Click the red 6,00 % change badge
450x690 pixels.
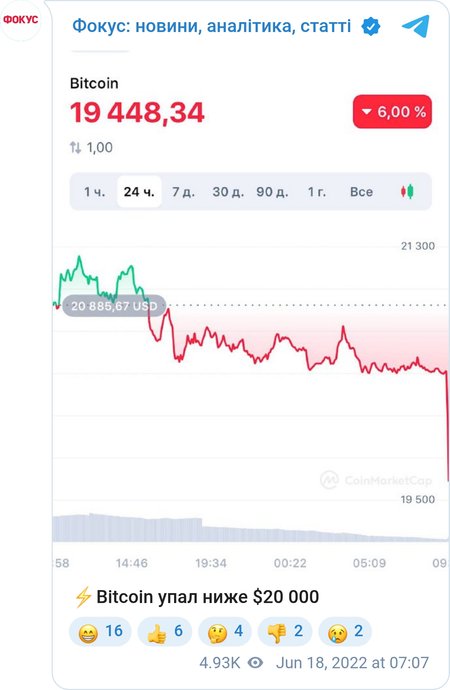[x=392, y=111]
